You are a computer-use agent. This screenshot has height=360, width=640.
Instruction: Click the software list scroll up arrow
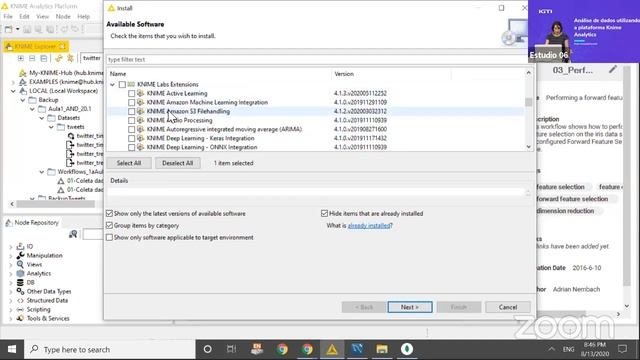529,73
